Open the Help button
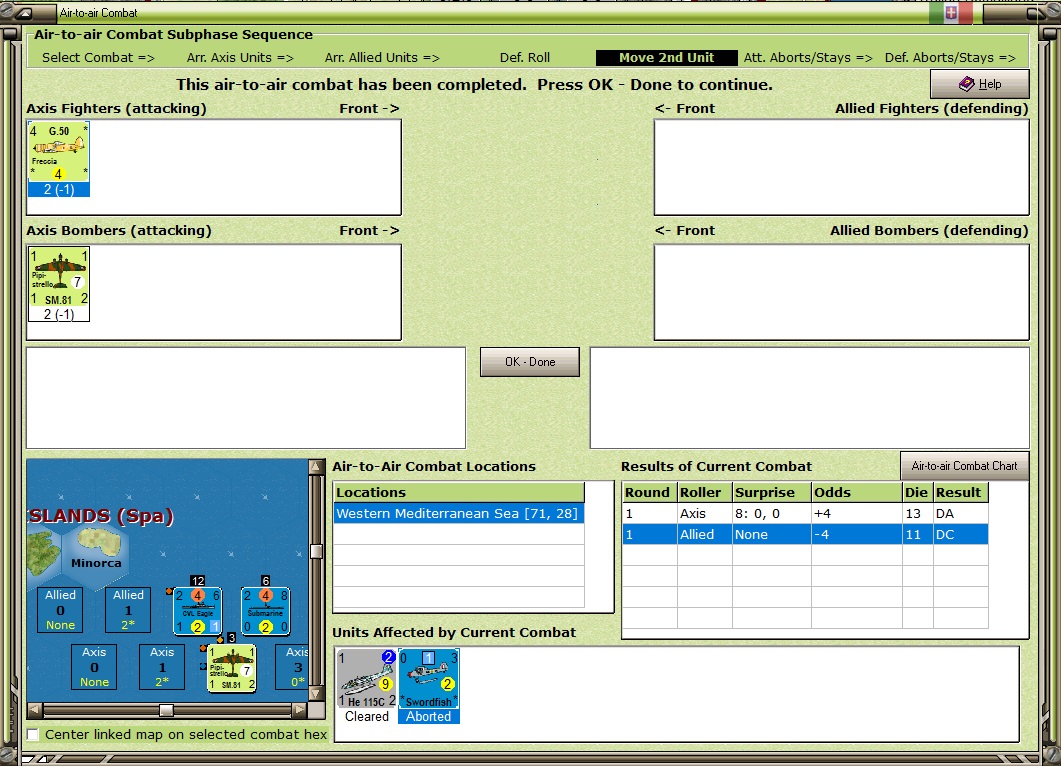The height and width of the screenshot is (766, 1061). (x=980, y=84)
